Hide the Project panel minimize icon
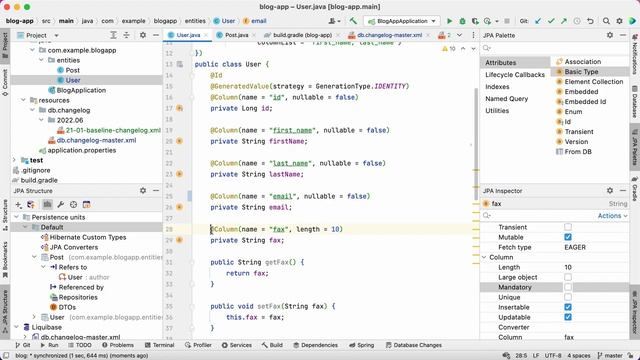The height and width of the screenshot is (360, 640). 156,36
